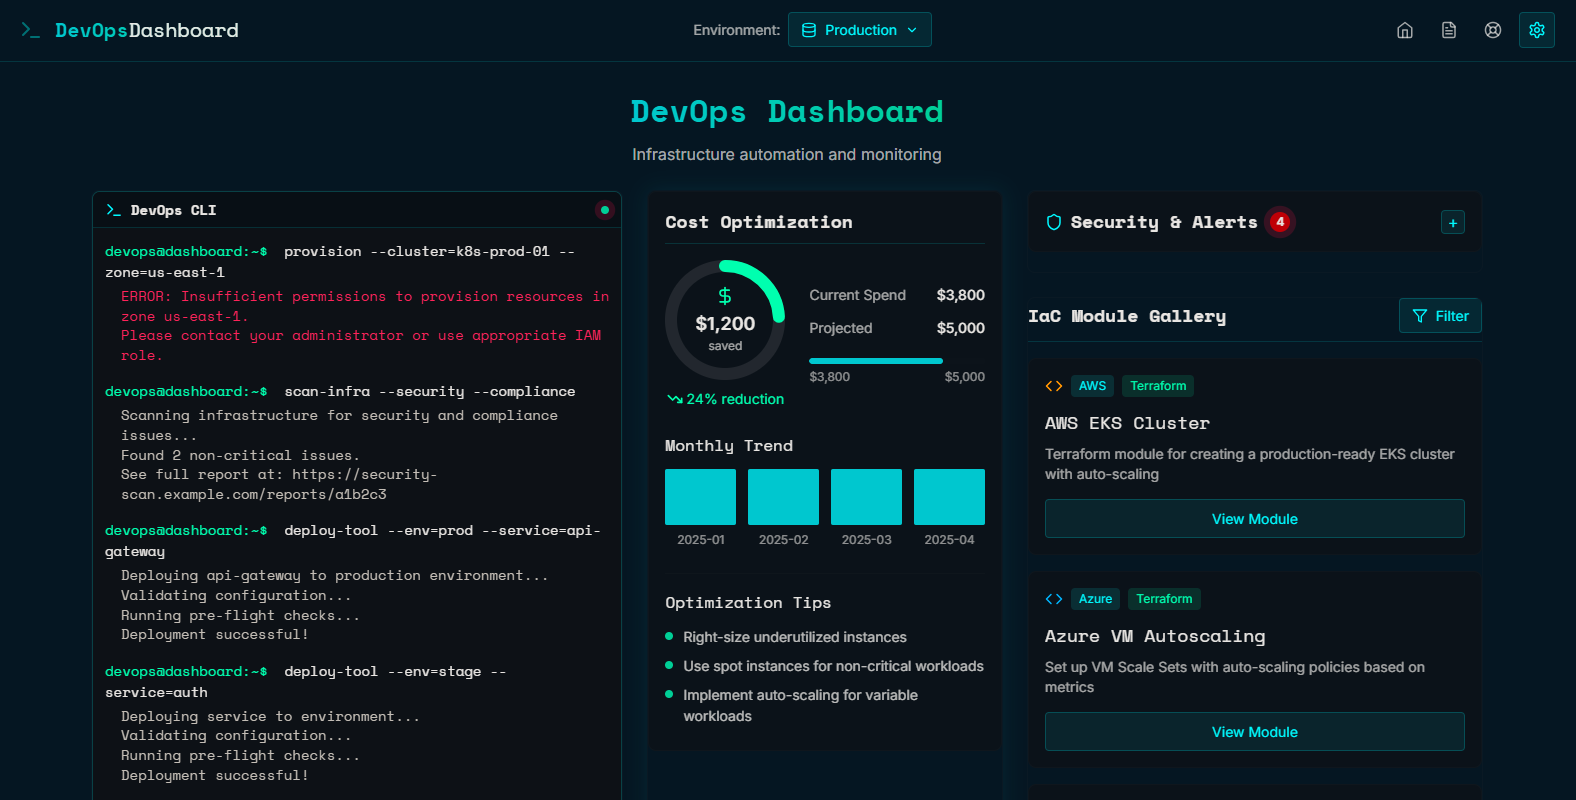Screen dimensions: 1576x800
Task: Click the 'AWS EKS Cluster' module title
Action: tap(1127, 423)
